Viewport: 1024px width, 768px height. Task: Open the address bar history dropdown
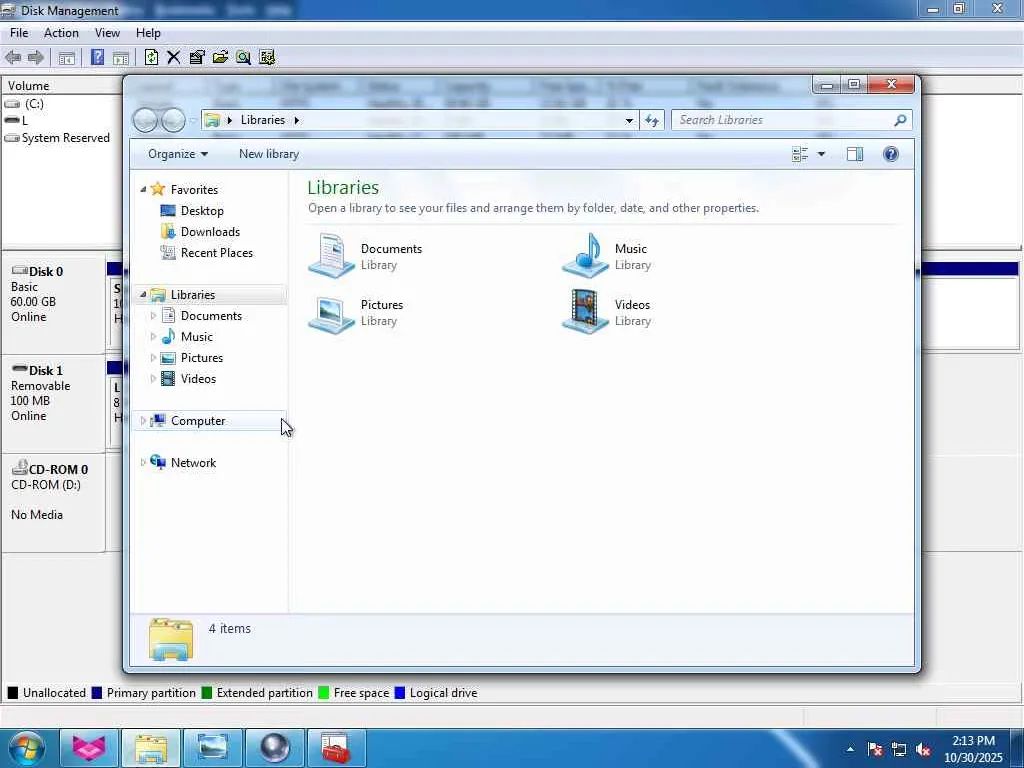[x=629, y=121]
